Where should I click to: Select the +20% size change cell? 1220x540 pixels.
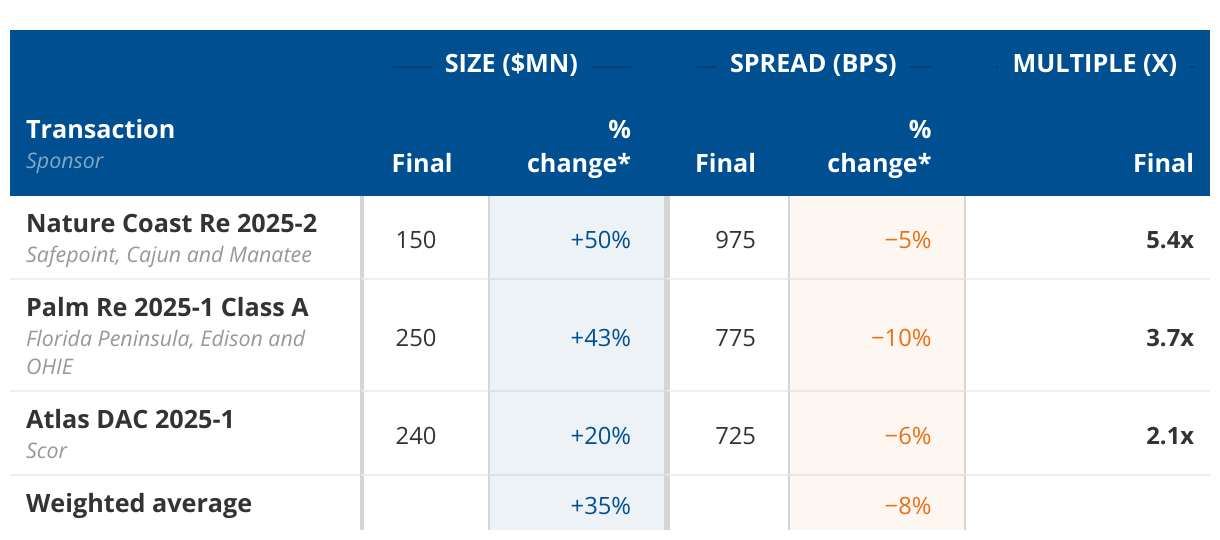pos(600,436)
